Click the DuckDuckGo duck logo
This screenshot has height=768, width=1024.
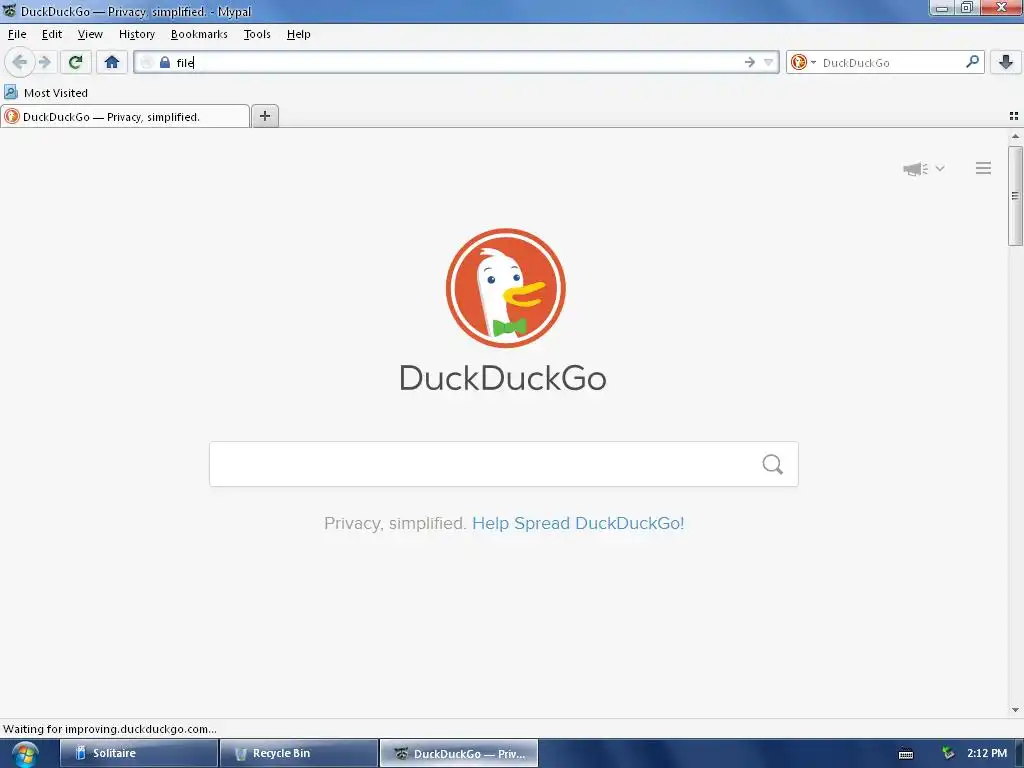[x=505, y=288]
